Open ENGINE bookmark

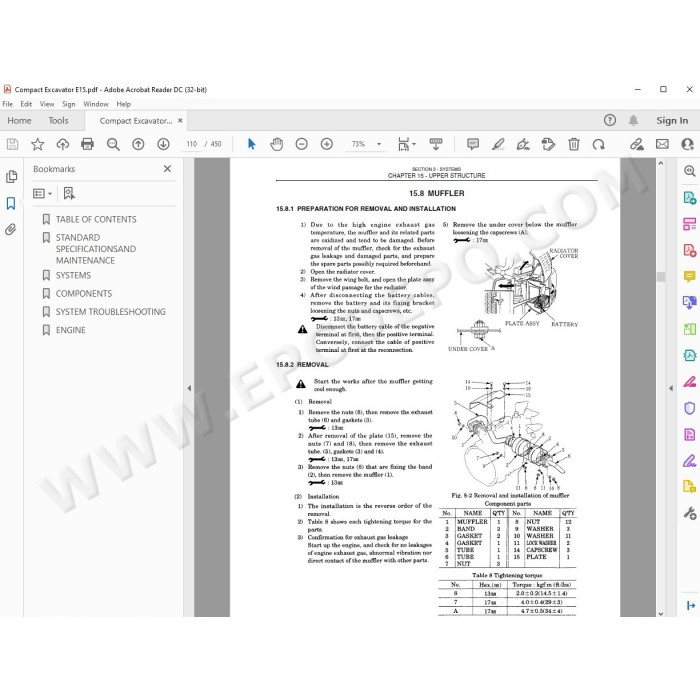pyautogui.click(x=71, y=330)
